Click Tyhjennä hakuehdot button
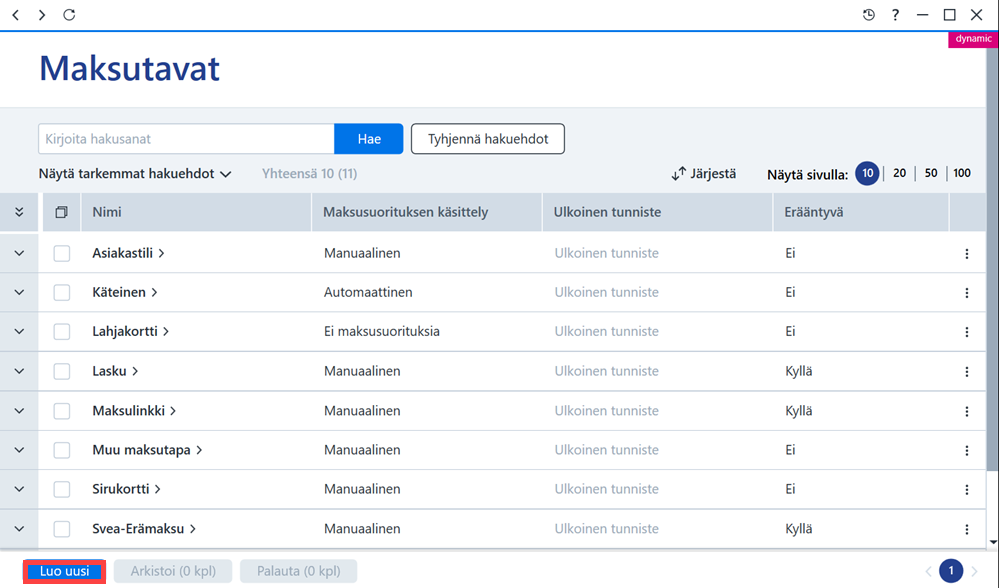Viewport: 999px width, 588px height. 488,139
